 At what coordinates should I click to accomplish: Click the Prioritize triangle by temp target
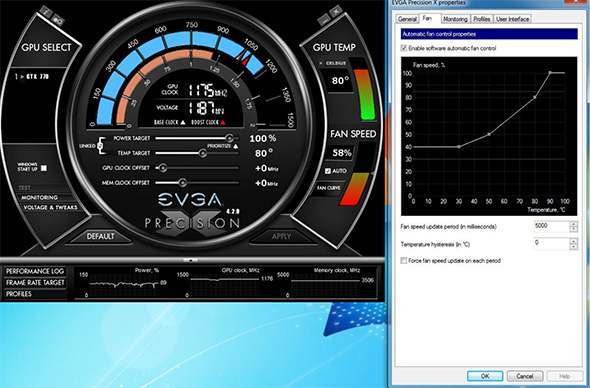coord(236,146)
